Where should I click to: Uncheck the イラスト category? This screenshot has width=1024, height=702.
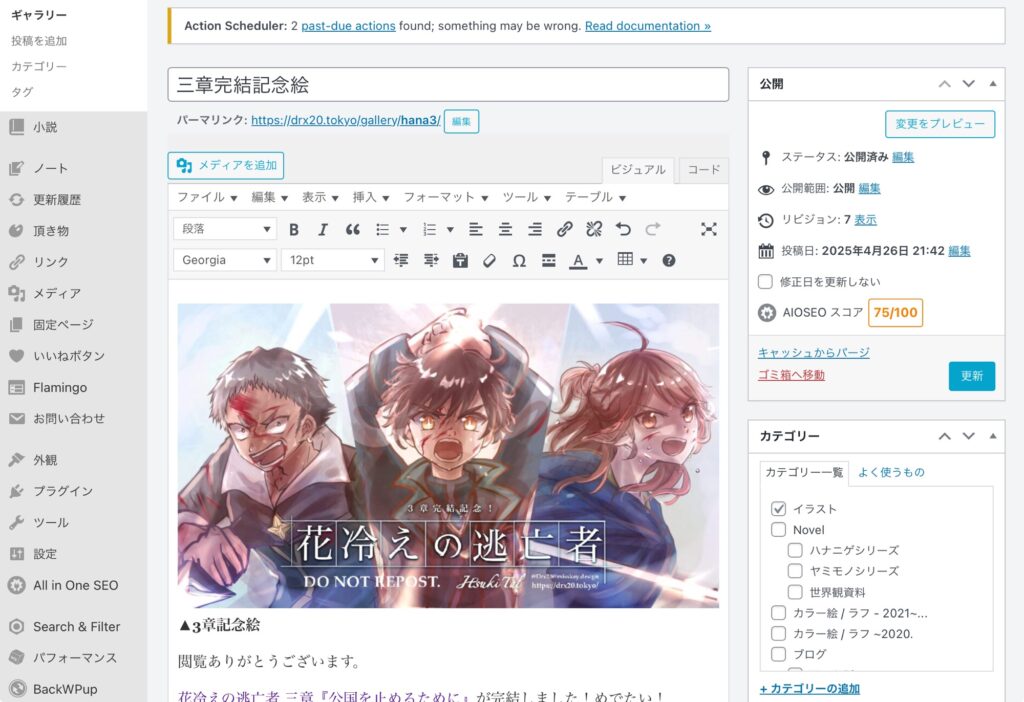tap(778, 509)
